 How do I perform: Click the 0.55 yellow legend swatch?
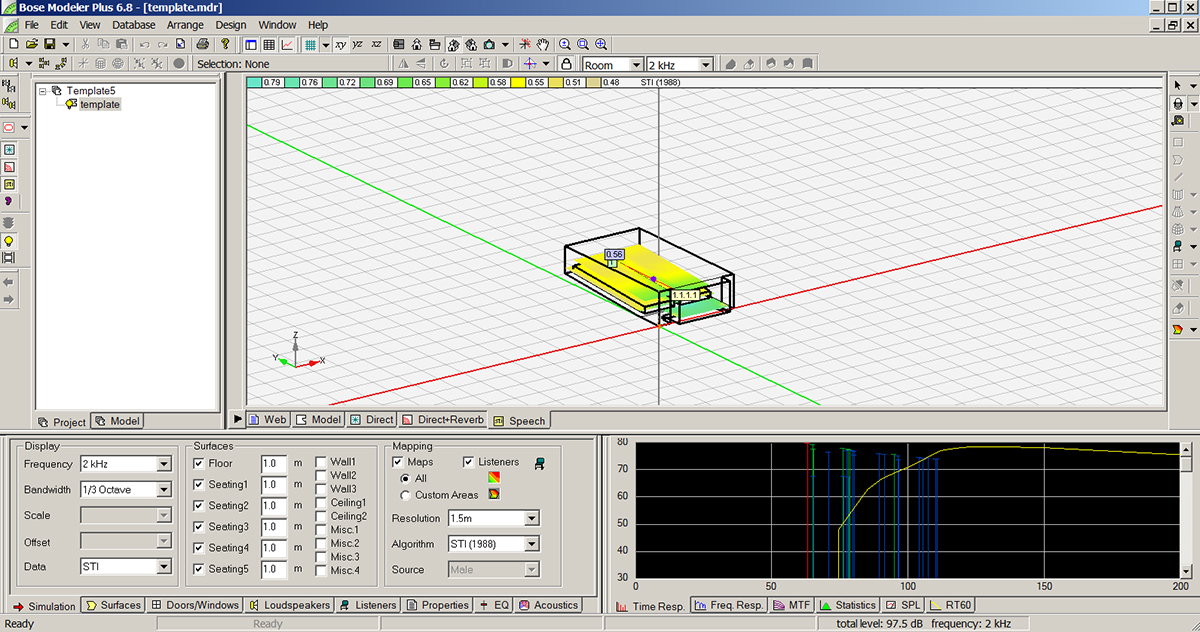(x=520, y=82)
